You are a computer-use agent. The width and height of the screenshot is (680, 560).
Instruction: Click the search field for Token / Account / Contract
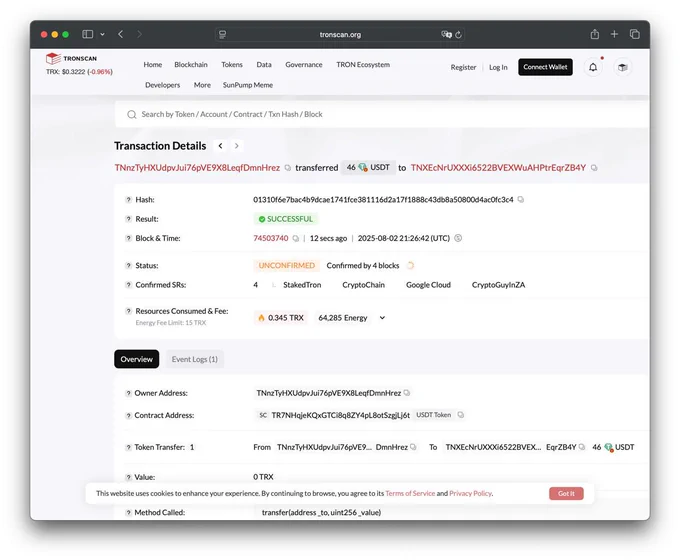pos(382,115)
